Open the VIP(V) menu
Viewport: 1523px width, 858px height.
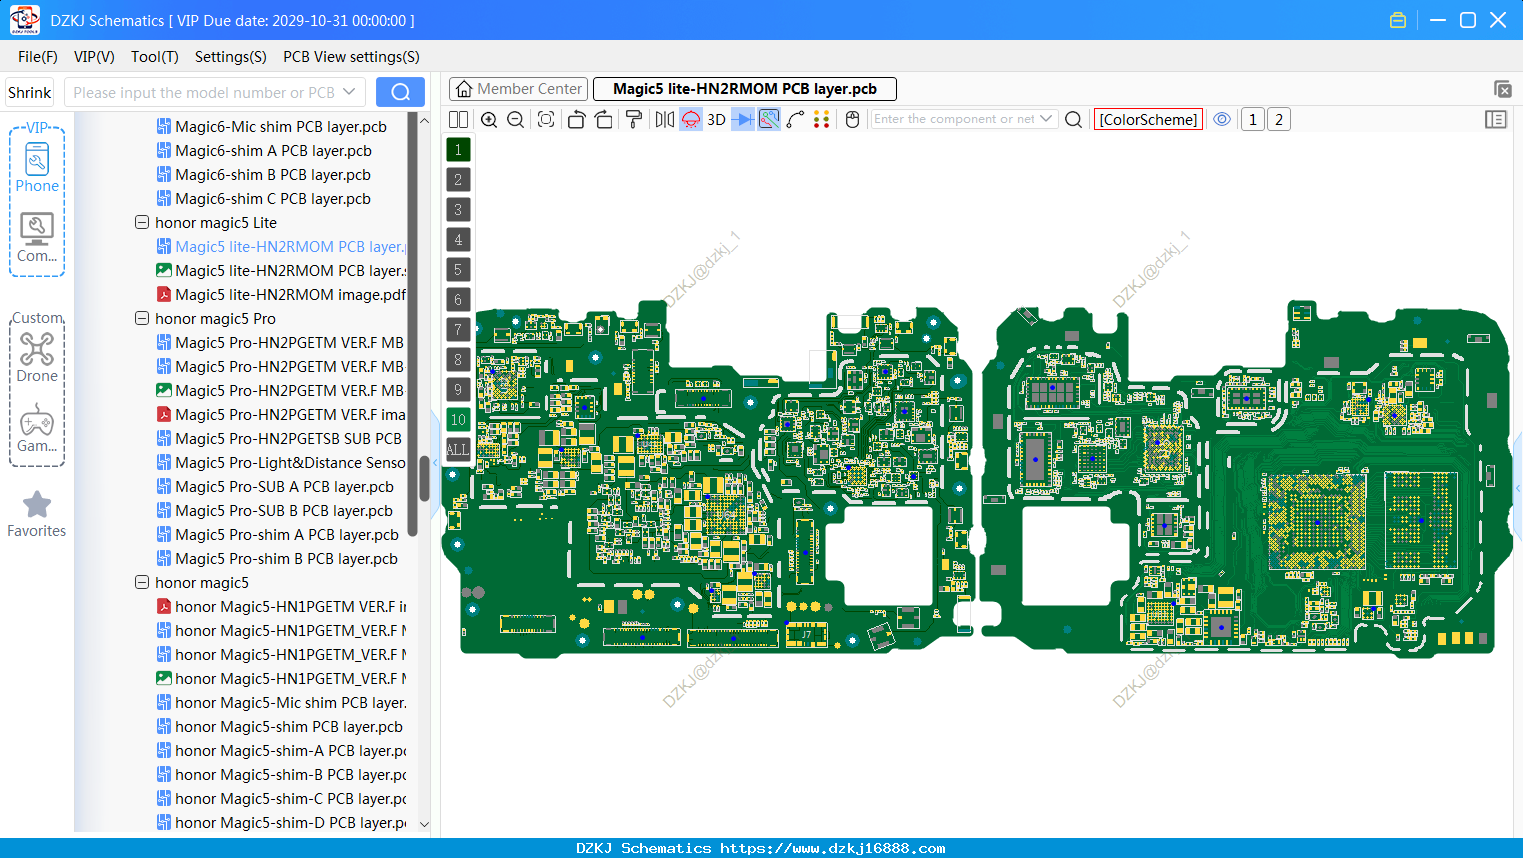coord(94,57)
